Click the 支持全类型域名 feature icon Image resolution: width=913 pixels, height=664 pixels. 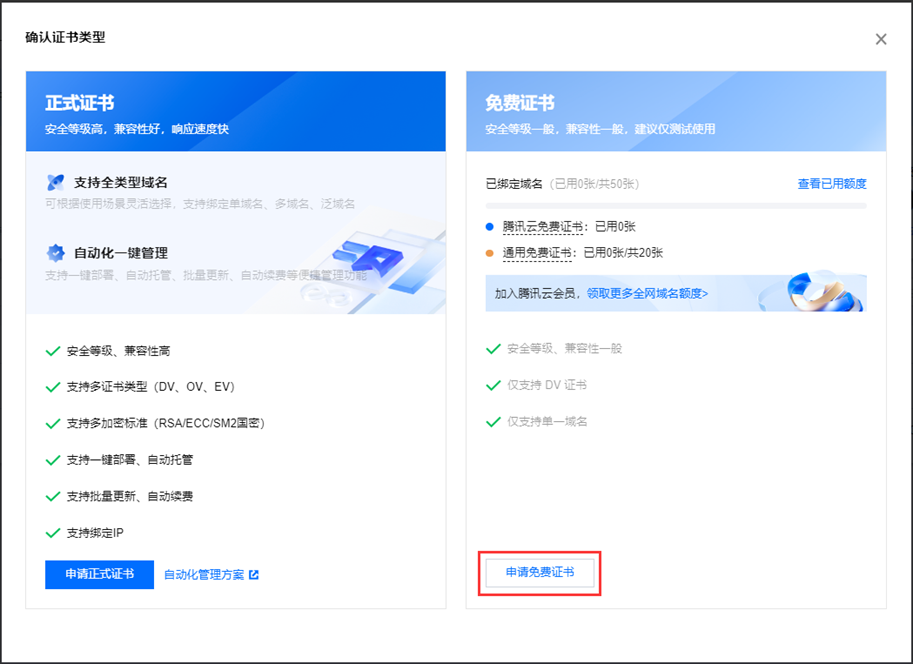pos(55,182)
